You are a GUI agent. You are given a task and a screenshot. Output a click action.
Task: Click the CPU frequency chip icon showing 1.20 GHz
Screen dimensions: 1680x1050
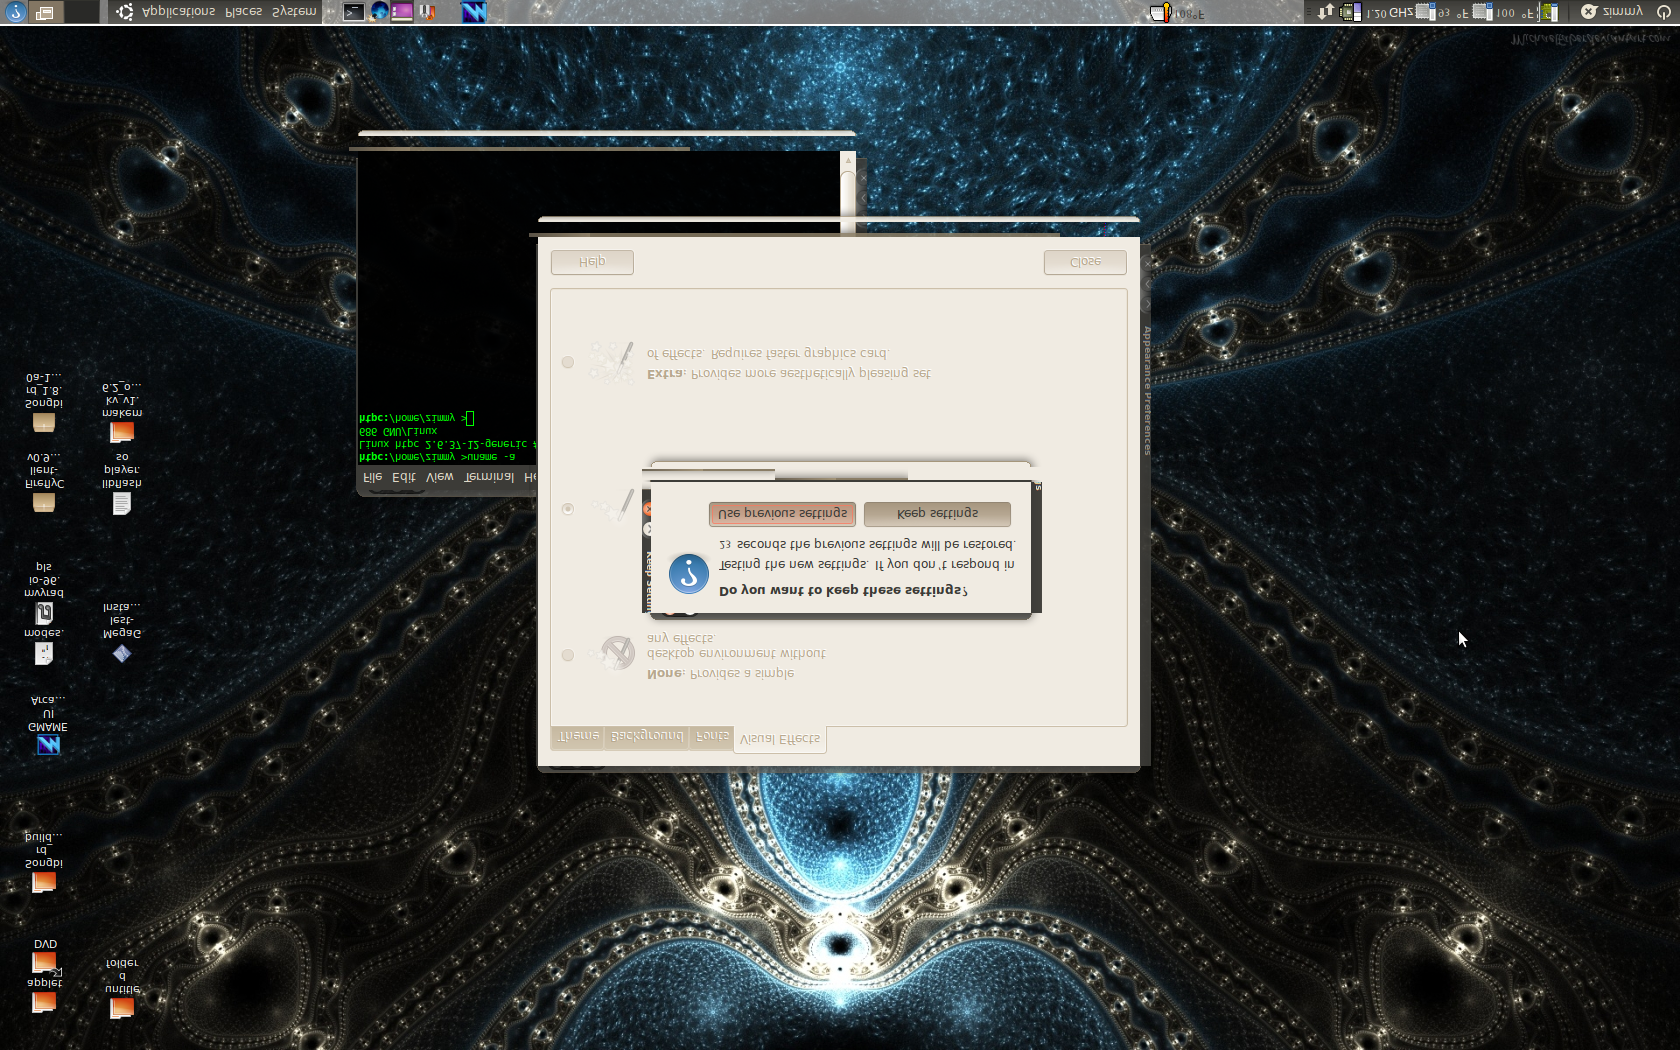tap(1351, 12)
